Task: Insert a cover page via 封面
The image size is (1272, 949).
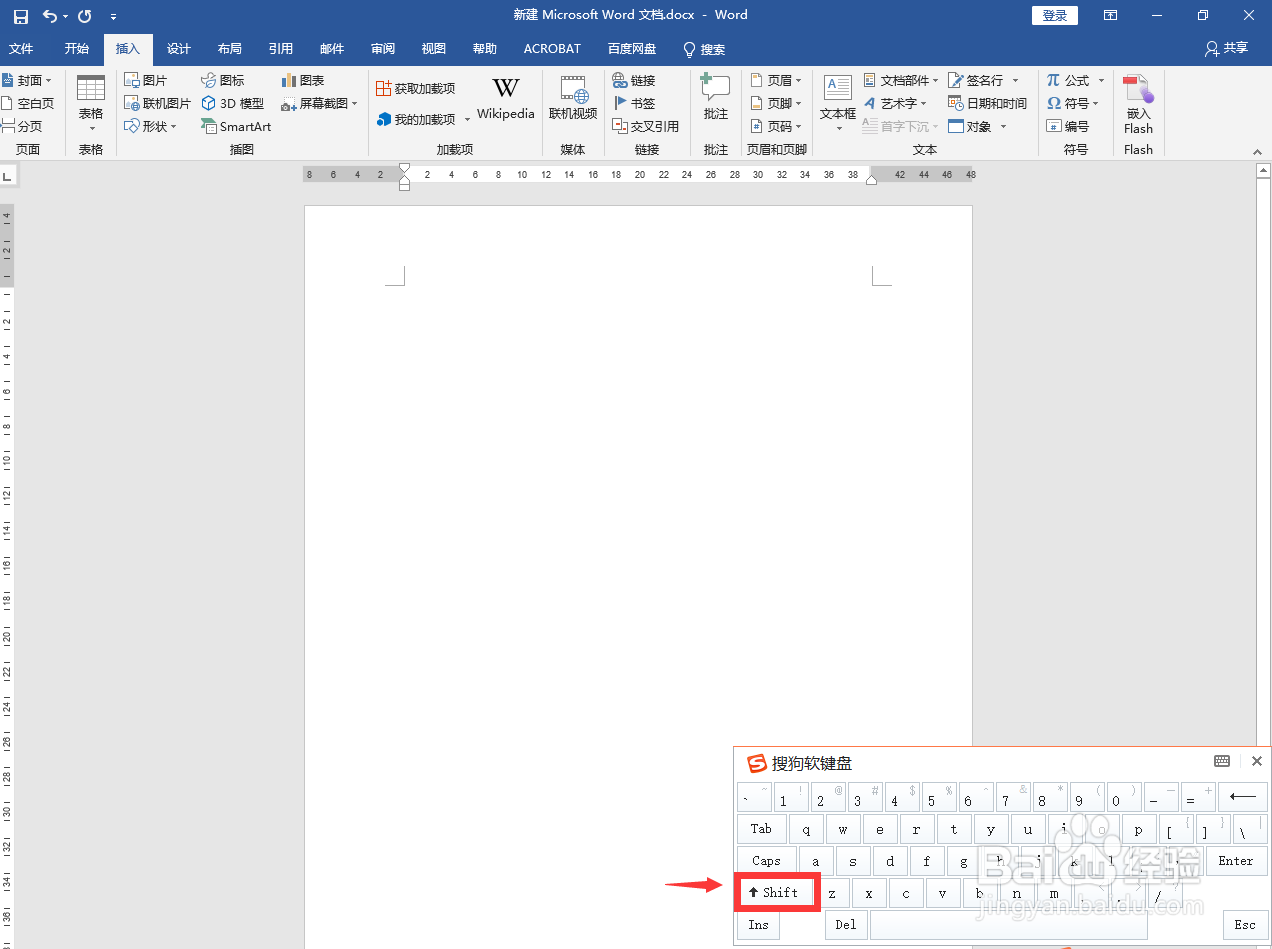Action: (27, 80)
